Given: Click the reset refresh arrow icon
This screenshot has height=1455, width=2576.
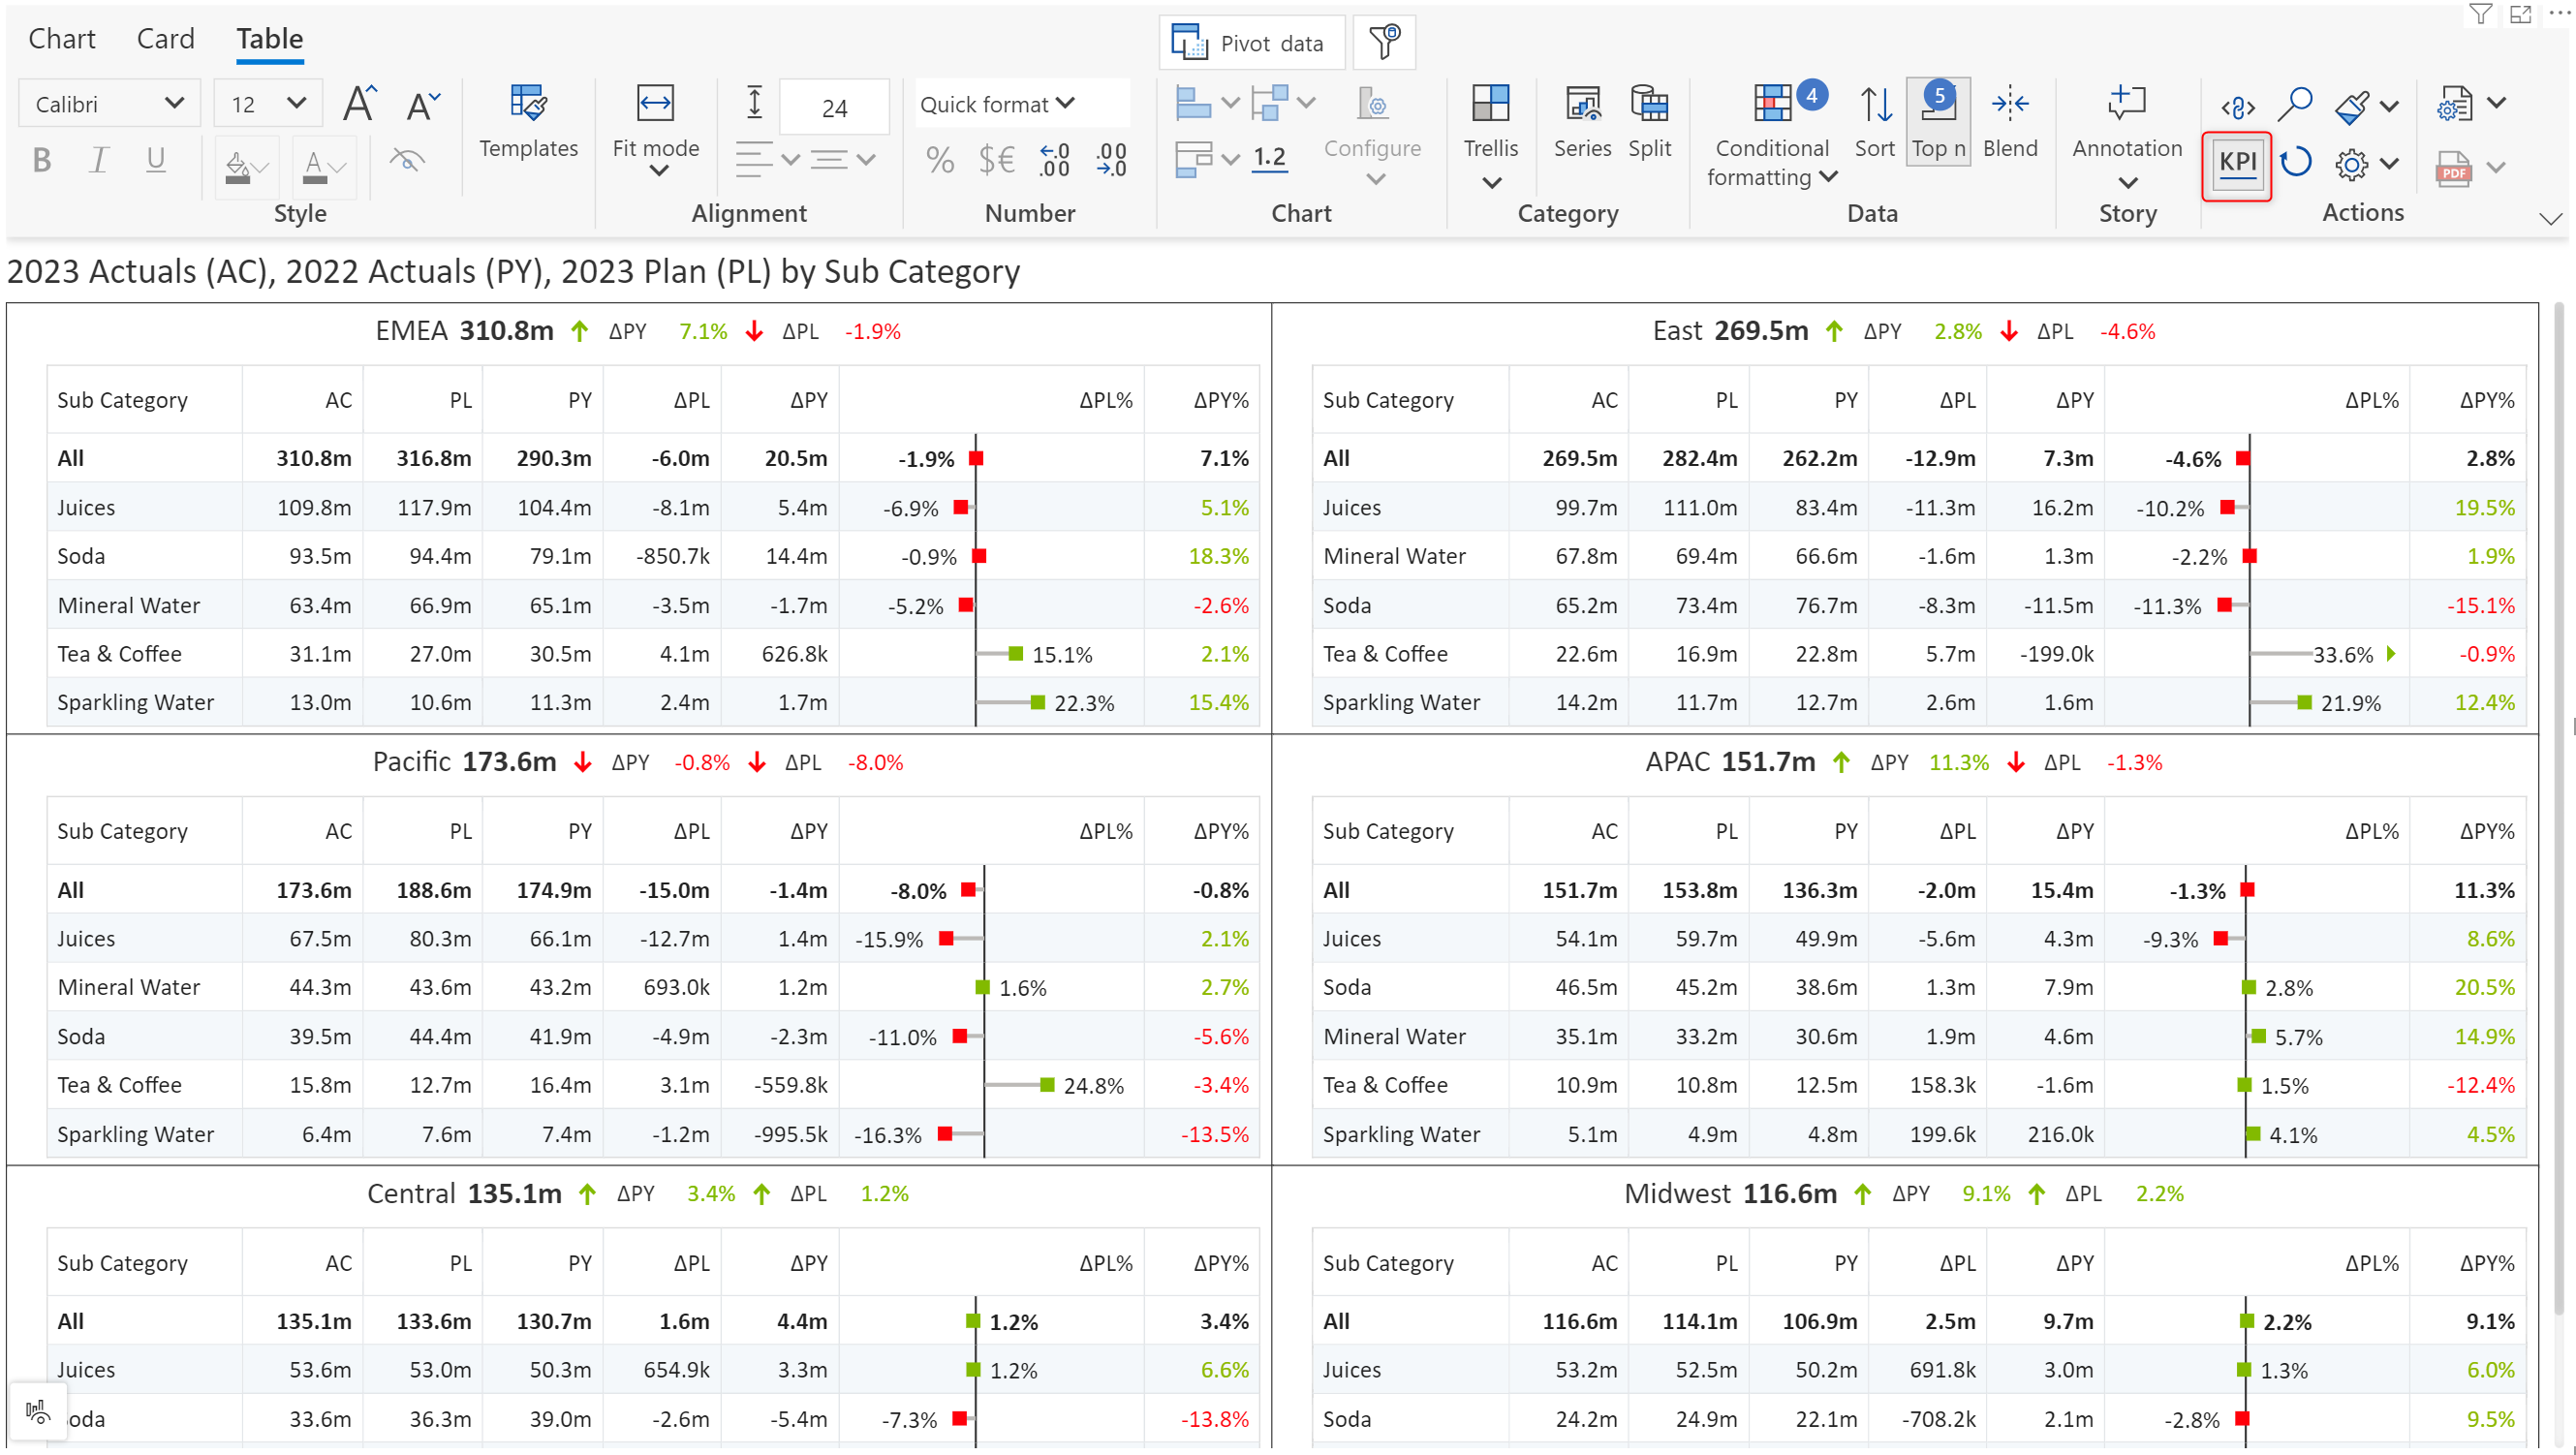Looking at the screenshot, I should coord(2296,162).
